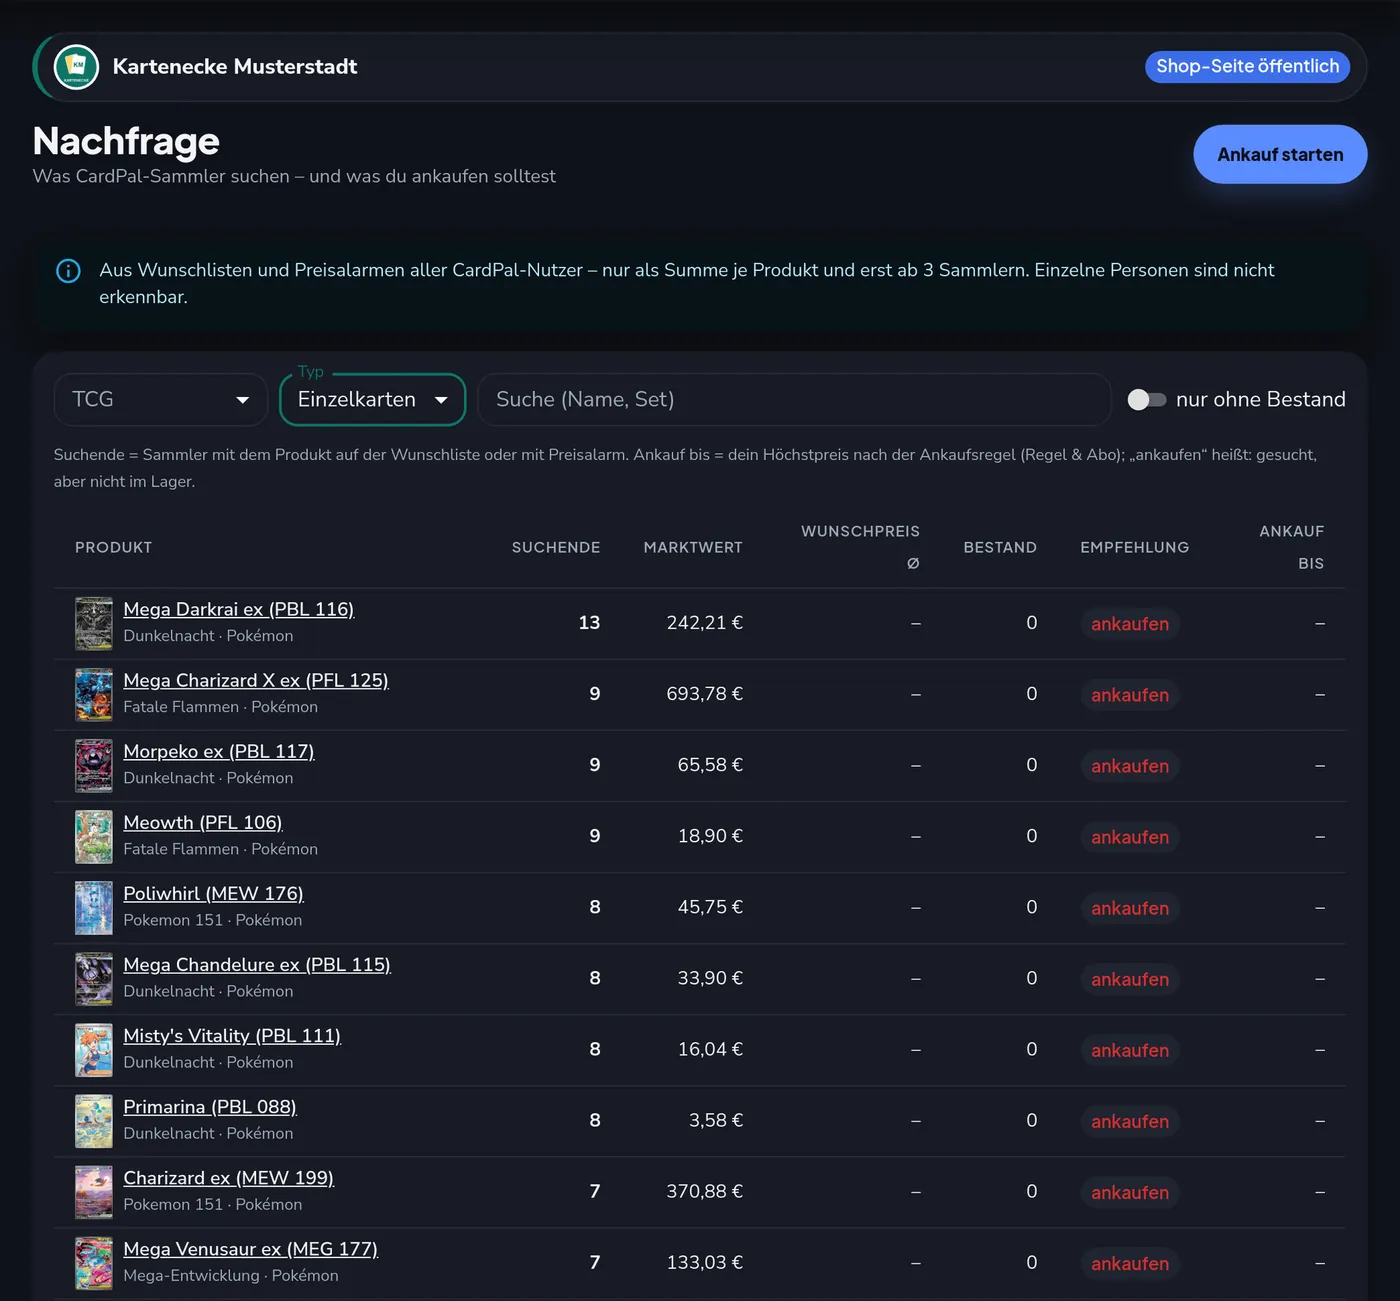This screenshot has height=1301, width=1400.
Task: Open the Mega Charizard X ex (PFL 125) link
Action: click(x=256, y=680)
